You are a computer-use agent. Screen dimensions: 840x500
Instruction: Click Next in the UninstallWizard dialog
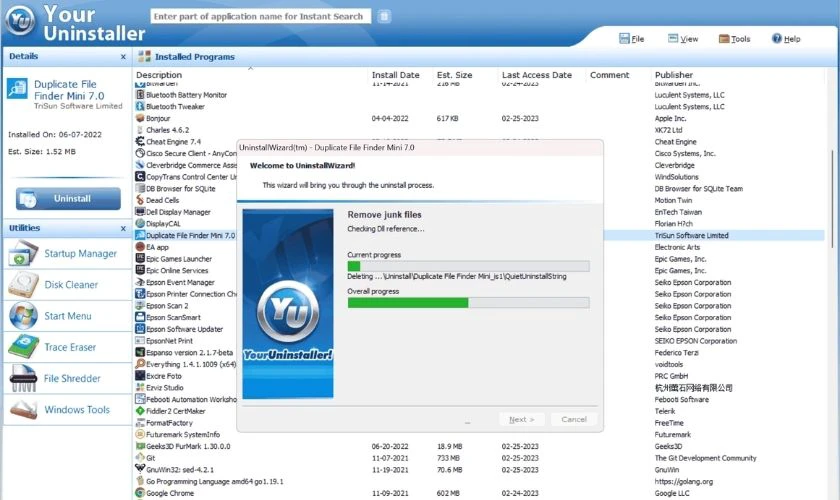pos(522,420)
